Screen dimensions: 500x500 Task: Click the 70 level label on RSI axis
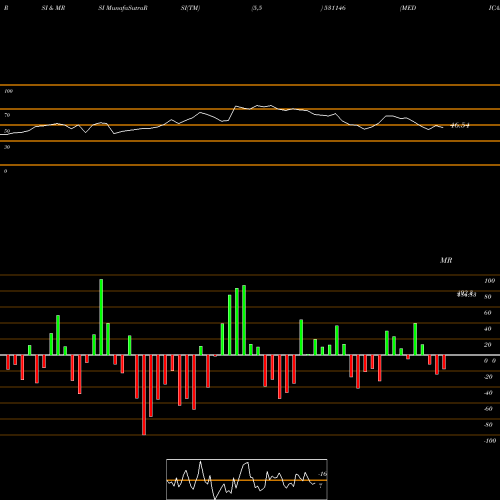tap(7, 115)
